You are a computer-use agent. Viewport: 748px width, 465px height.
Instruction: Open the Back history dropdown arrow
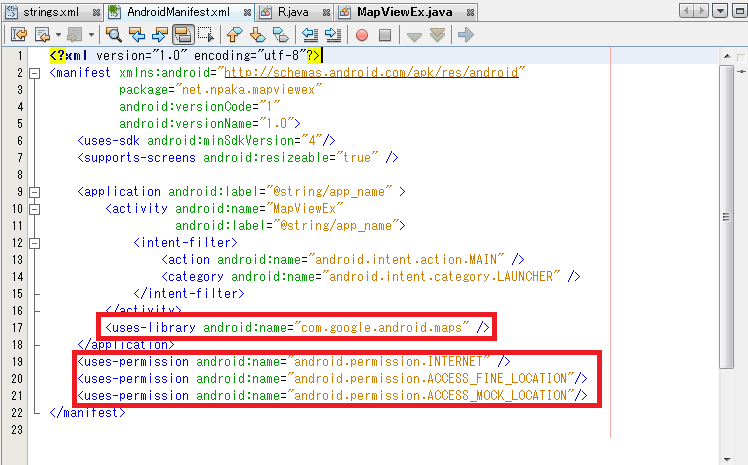(58, 34)
